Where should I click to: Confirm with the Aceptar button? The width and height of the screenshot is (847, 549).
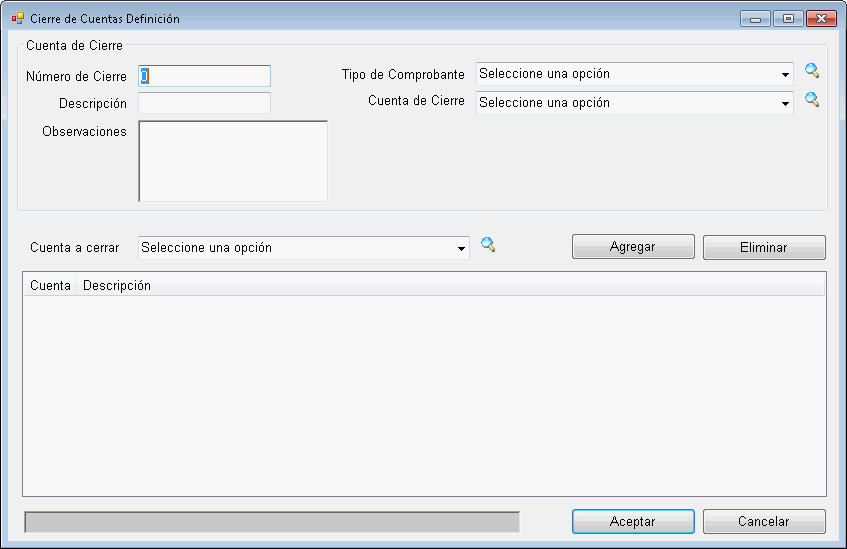tap(633, 522)
